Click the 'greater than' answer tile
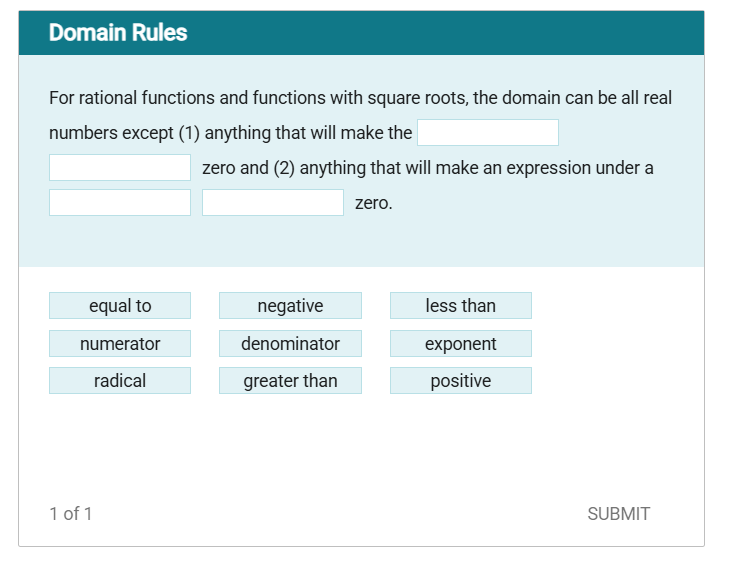The image size is (739, 573). [290, 381]
